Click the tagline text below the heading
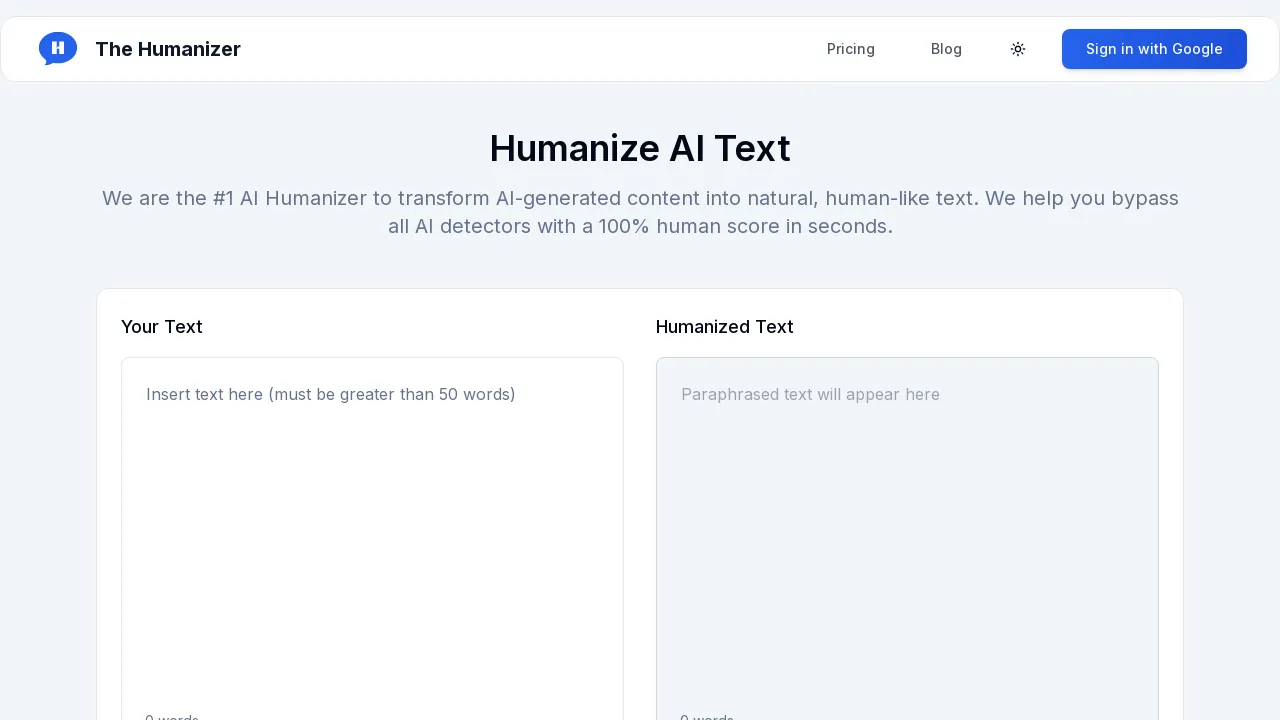 click(640, 212)
